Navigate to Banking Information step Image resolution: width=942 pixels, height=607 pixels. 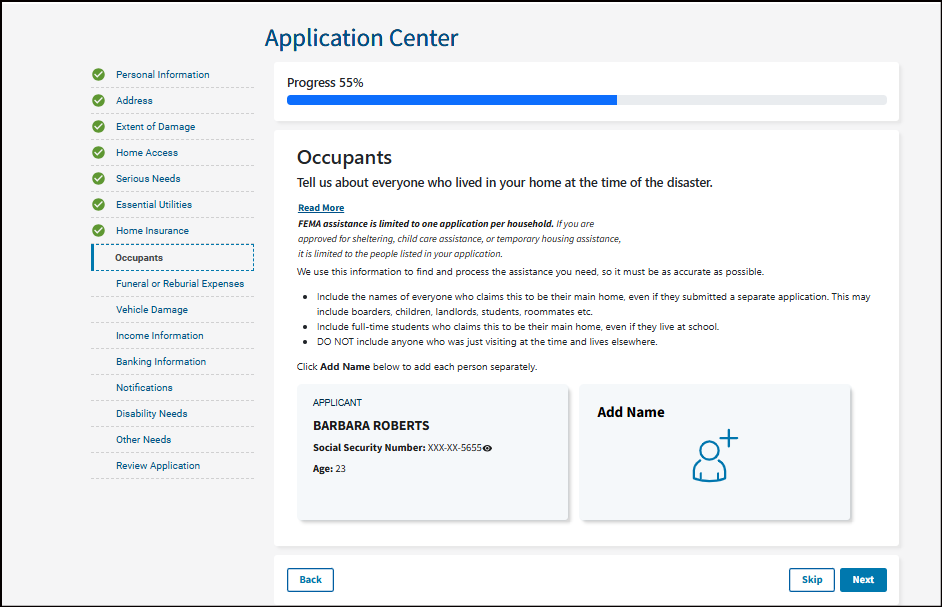coord(160,362)
